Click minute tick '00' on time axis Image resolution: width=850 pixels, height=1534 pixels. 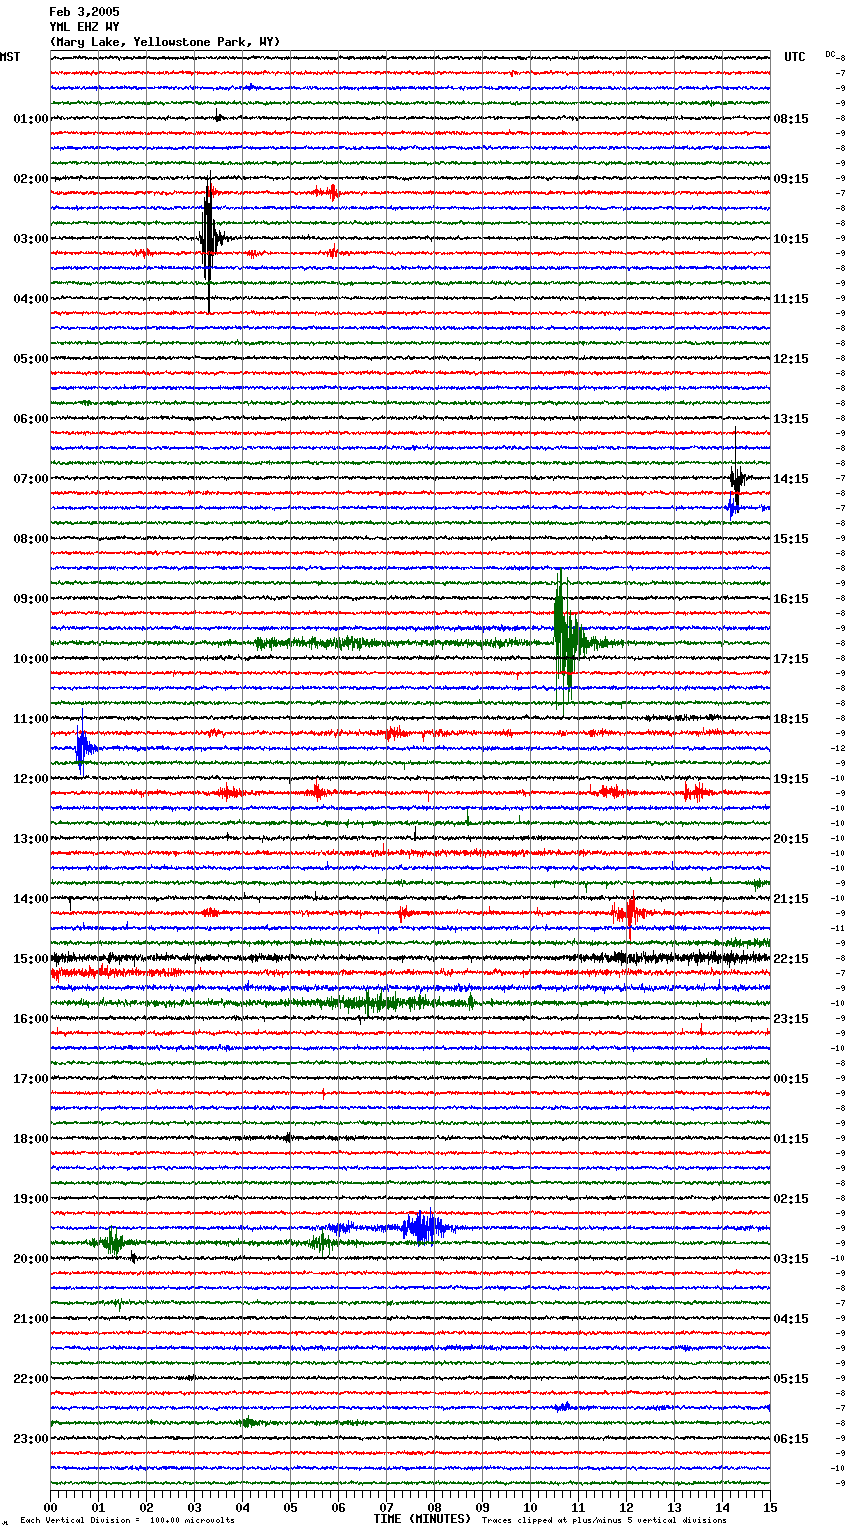pyautogui.click(x=51, y=1507)
